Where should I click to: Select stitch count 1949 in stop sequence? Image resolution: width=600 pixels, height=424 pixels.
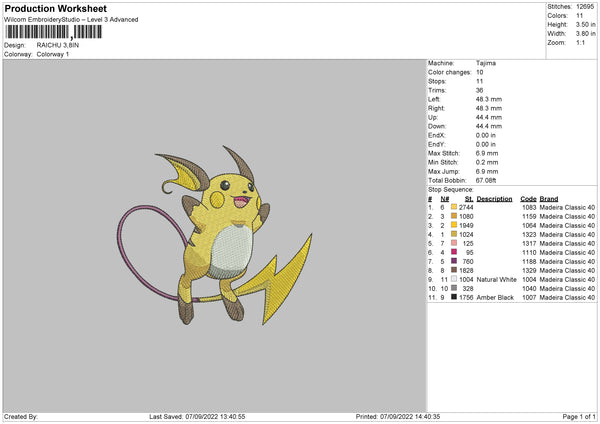(466, 225)
